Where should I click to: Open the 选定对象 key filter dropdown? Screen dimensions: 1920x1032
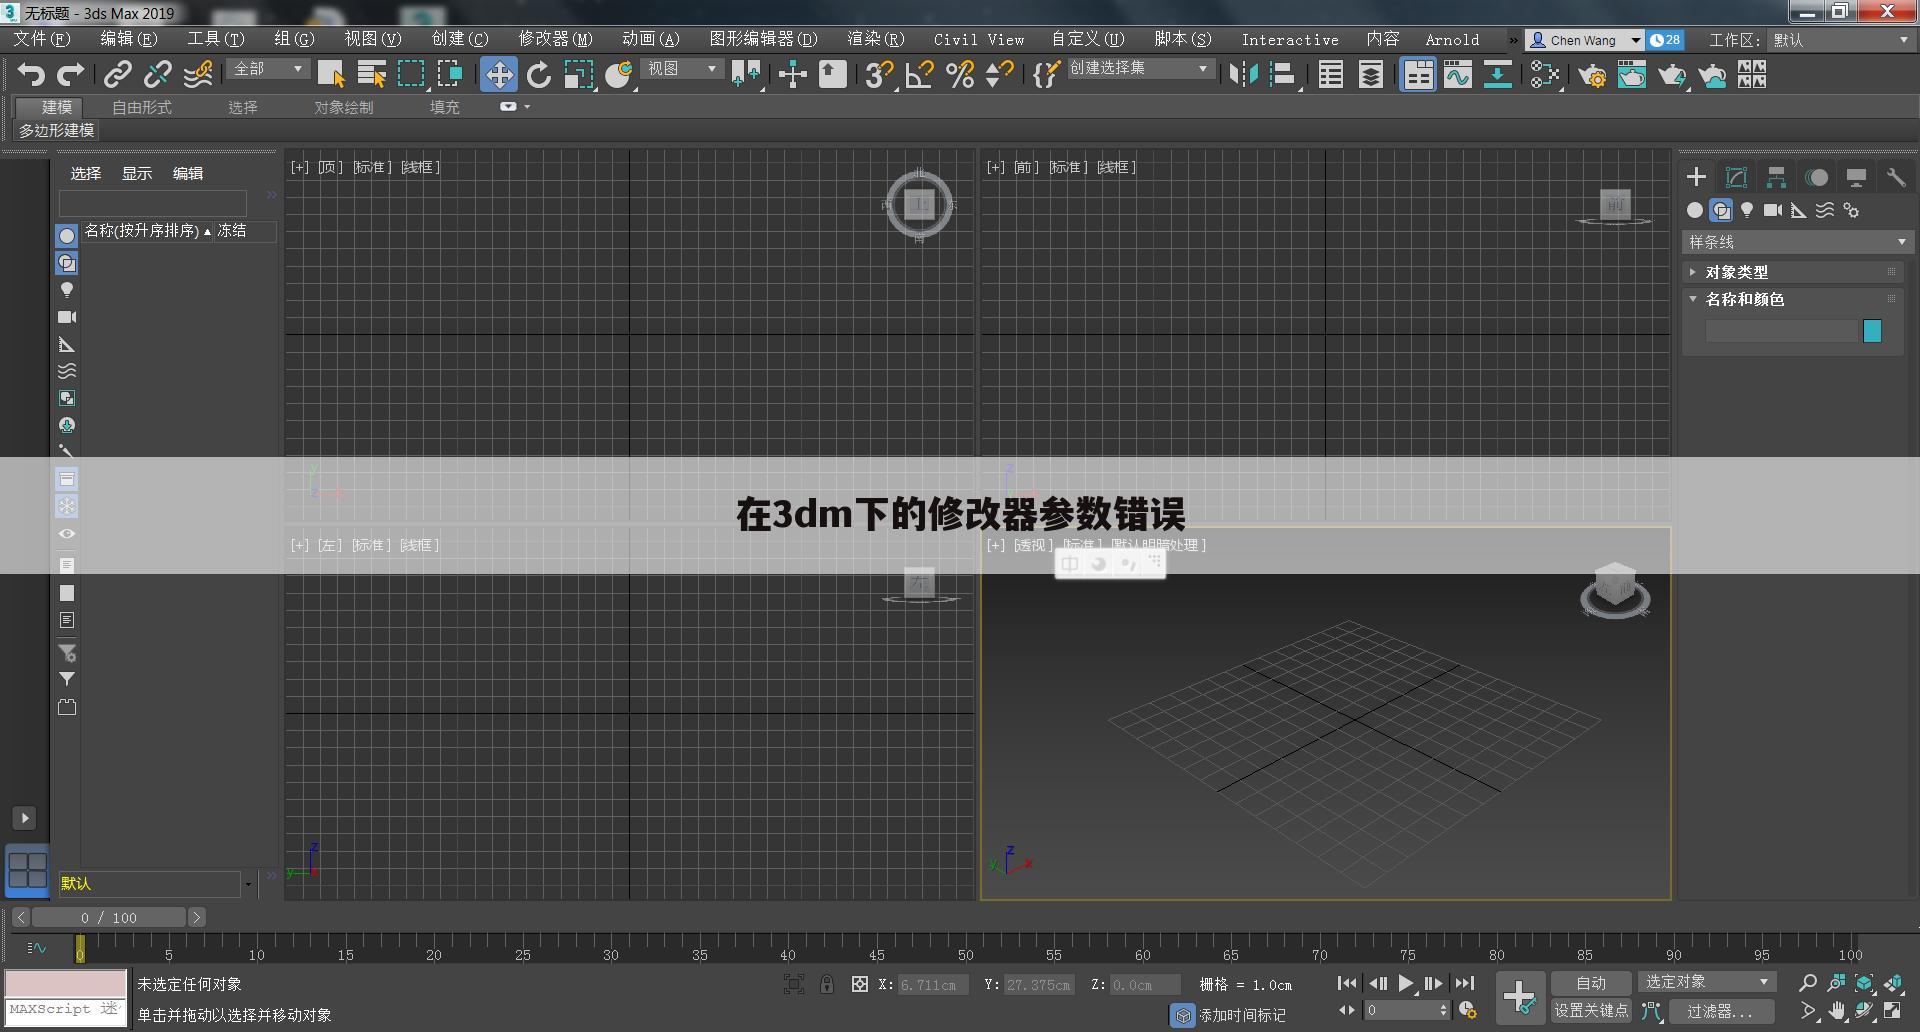click(x=1708, y=982)
